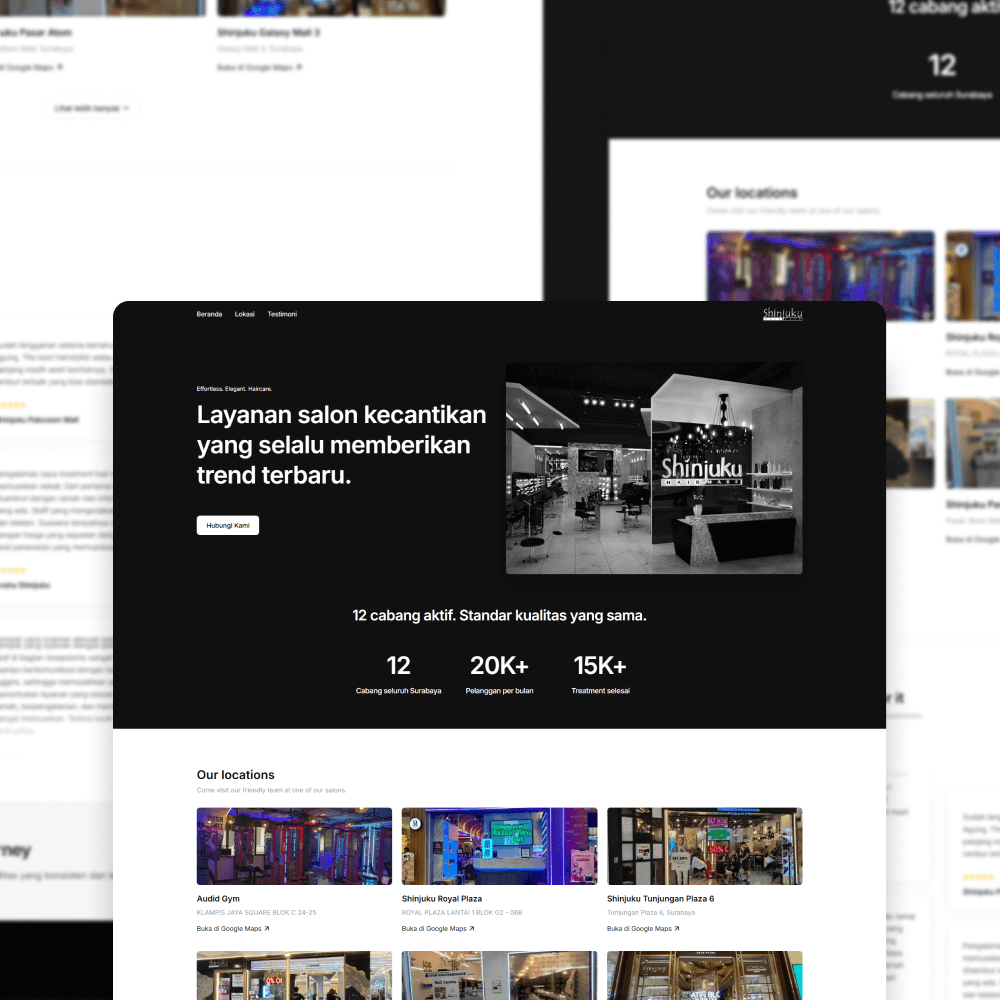Click the Shinjuku Hair Make hero image
Viewport: 1000px width, 1000px height.
(653, 468)
